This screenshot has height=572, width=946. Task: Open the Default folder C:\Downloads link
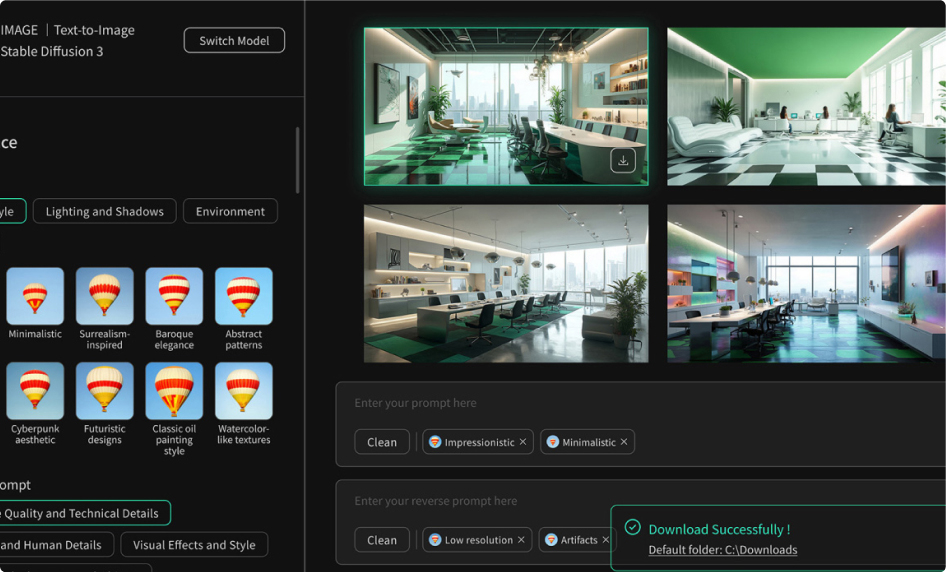(x=722, y=550)
